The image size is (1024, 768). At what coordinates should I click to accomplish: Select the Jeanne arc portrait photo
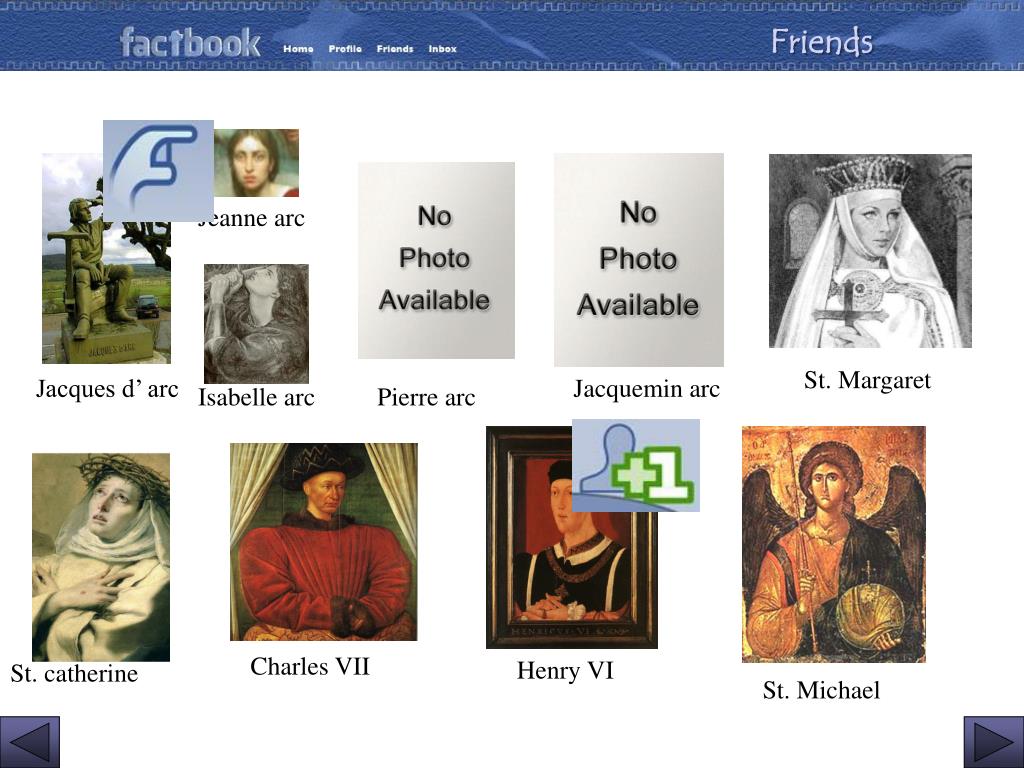point(256,163)
